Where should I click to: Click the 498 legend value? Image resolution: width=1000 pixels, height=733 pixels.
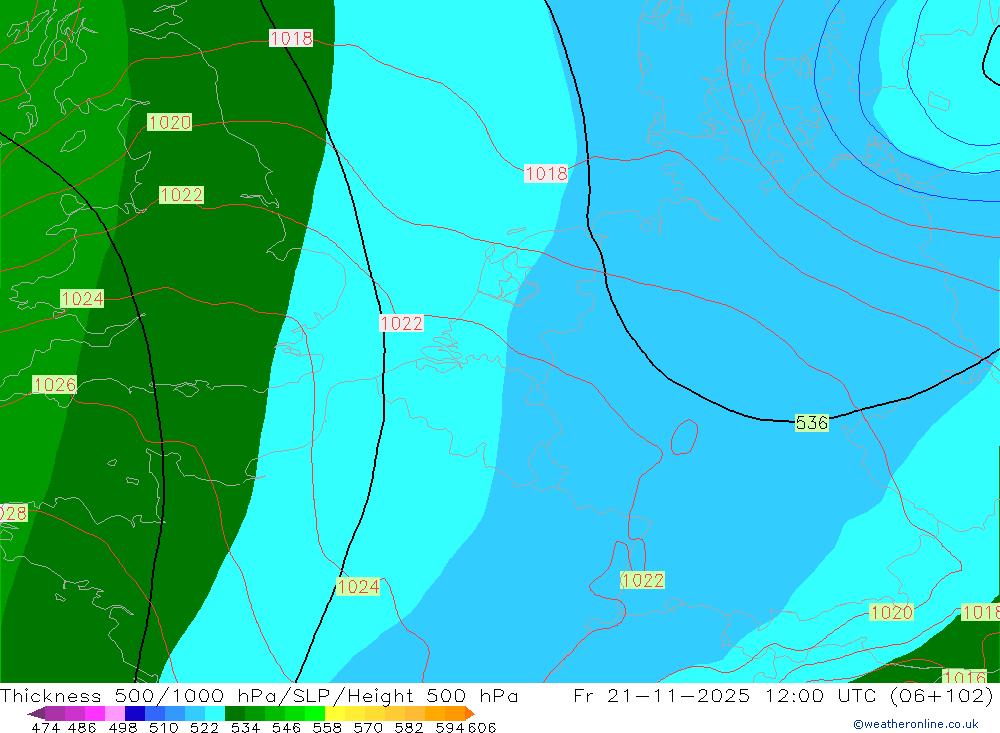123,728
